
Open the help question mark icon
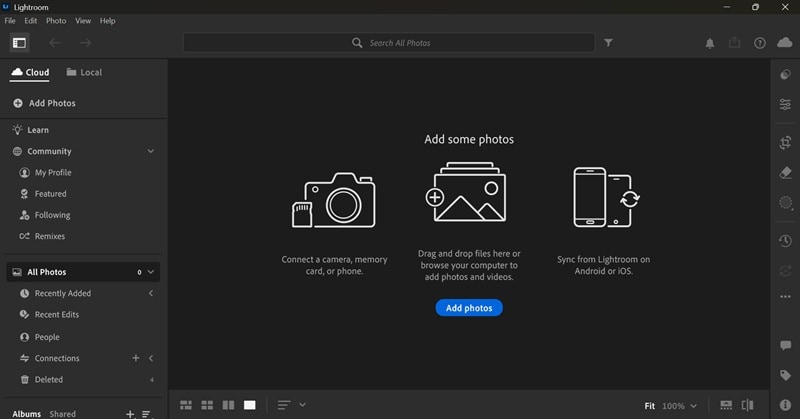(x=760, y=43)
